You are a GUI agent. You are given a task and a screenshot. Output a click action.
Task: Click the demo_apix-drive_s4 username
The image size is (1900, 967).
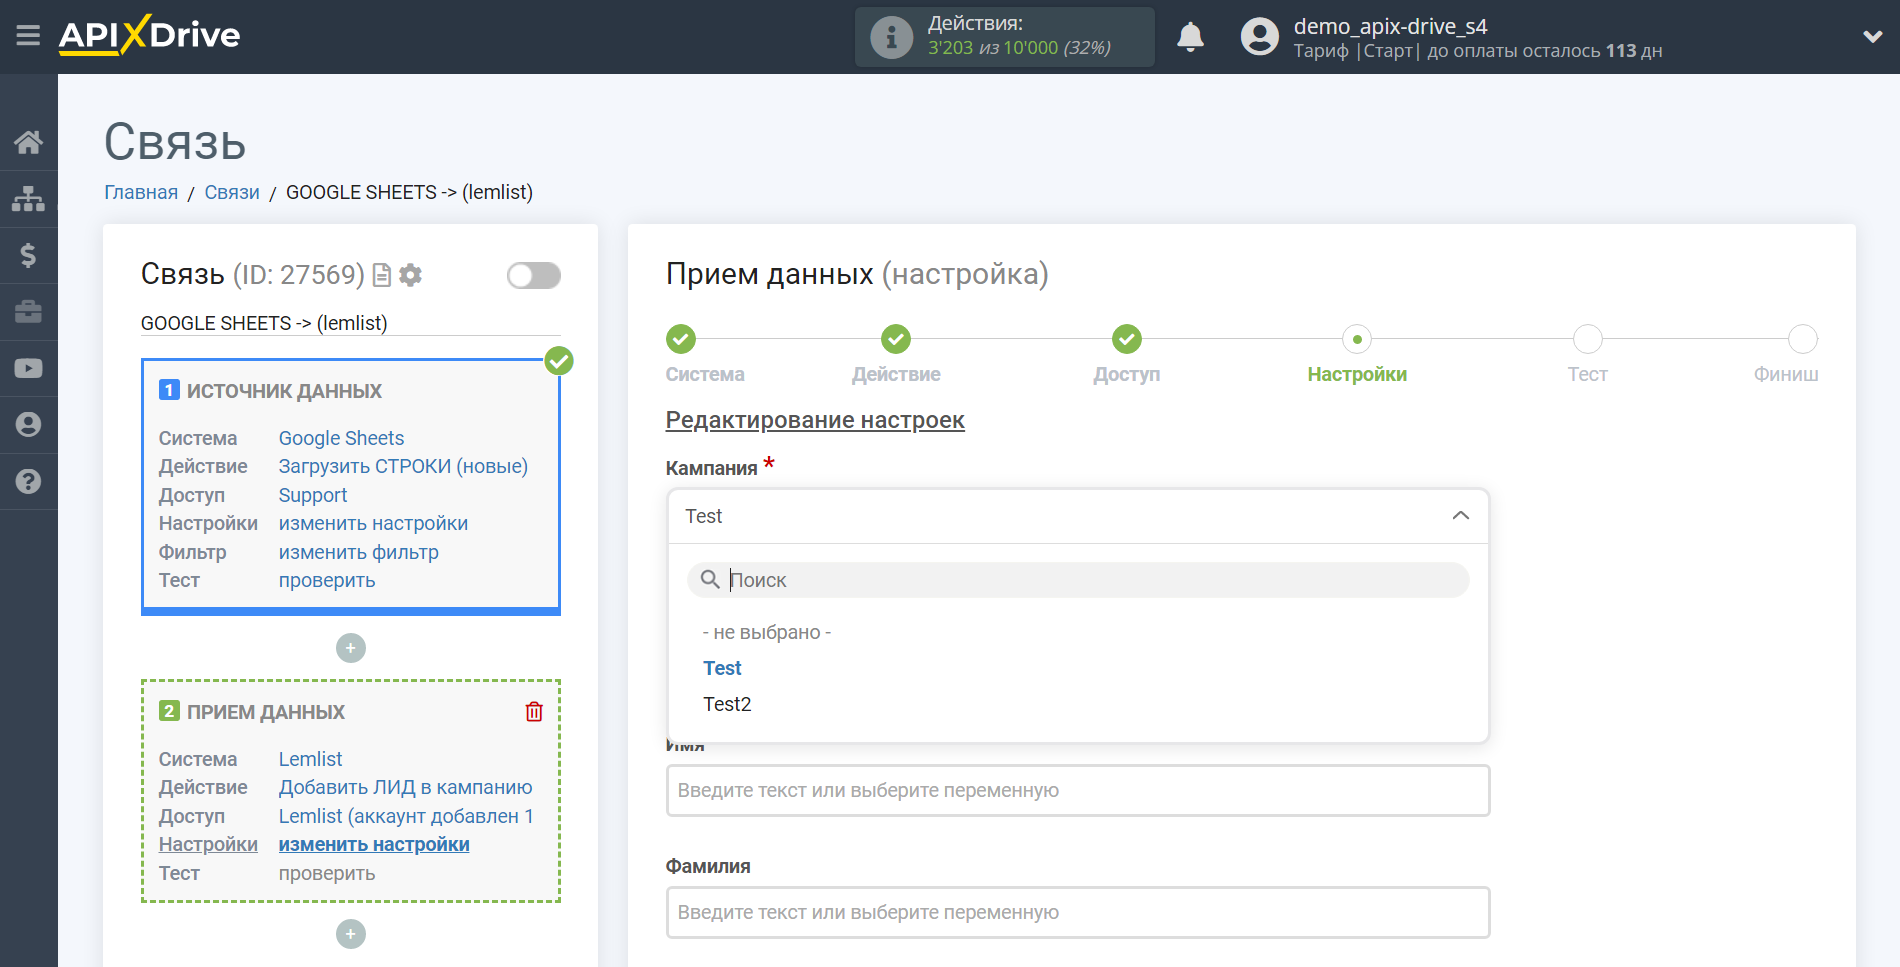[x=1390, y=26]
